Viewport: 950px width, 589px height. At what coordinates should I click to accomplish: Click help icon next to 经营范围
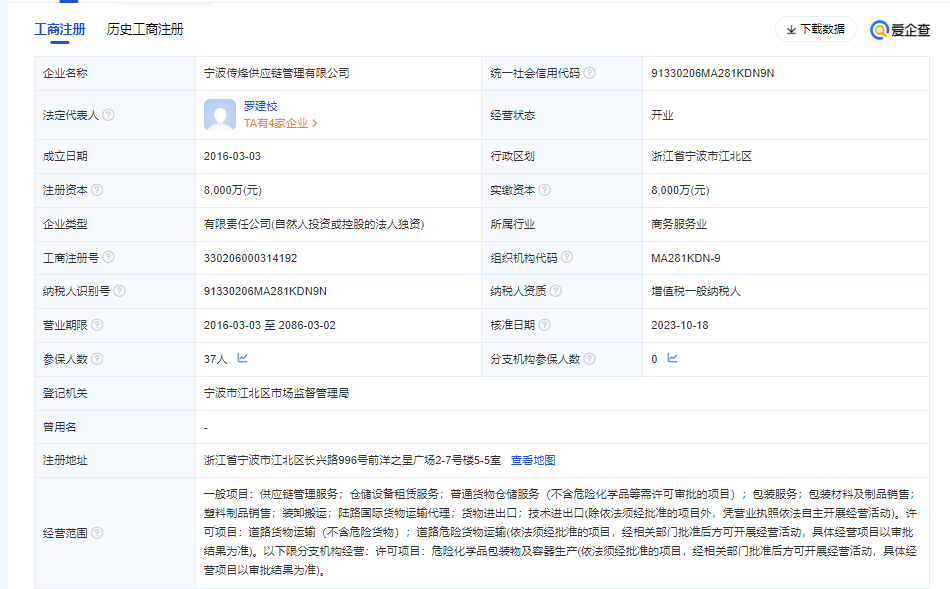click(97, 533)
